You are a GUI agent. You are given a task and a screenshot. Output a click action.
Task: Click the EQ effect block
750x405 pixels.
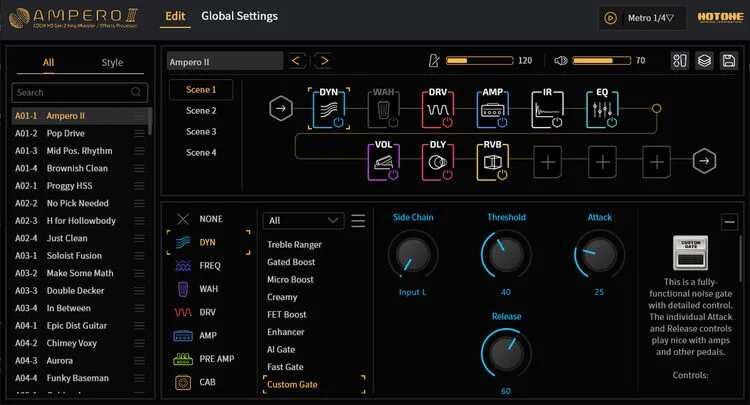[602, 108]
